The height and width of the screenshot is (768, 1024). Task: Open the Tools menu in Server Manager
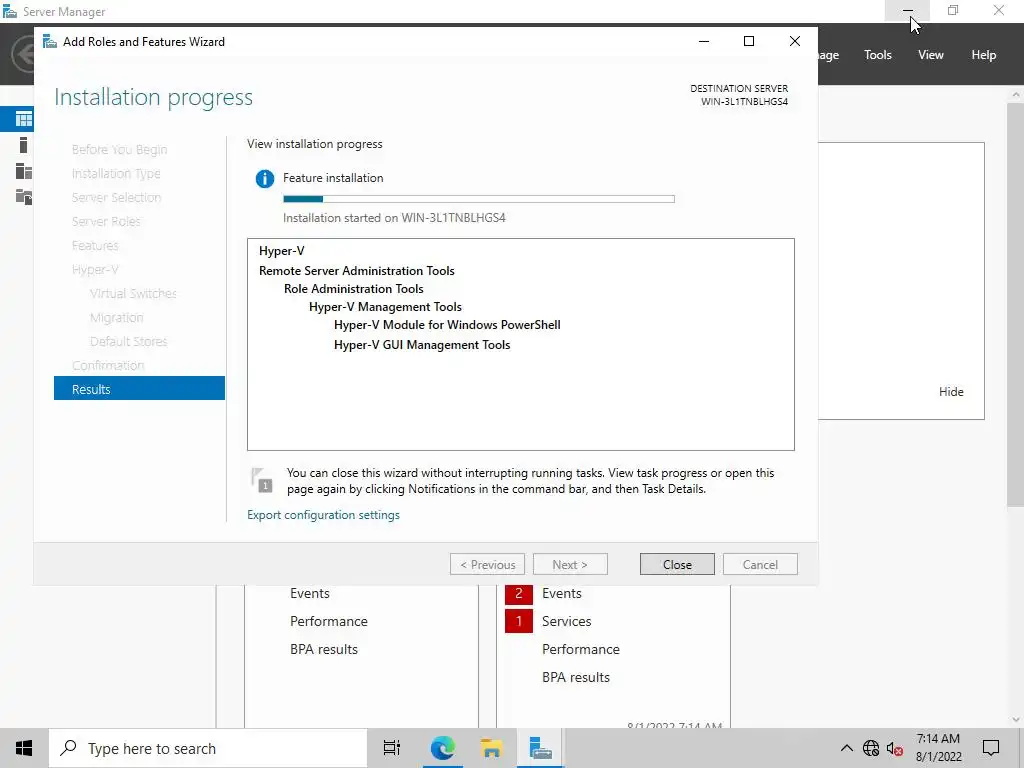click(x=878, y=55)
